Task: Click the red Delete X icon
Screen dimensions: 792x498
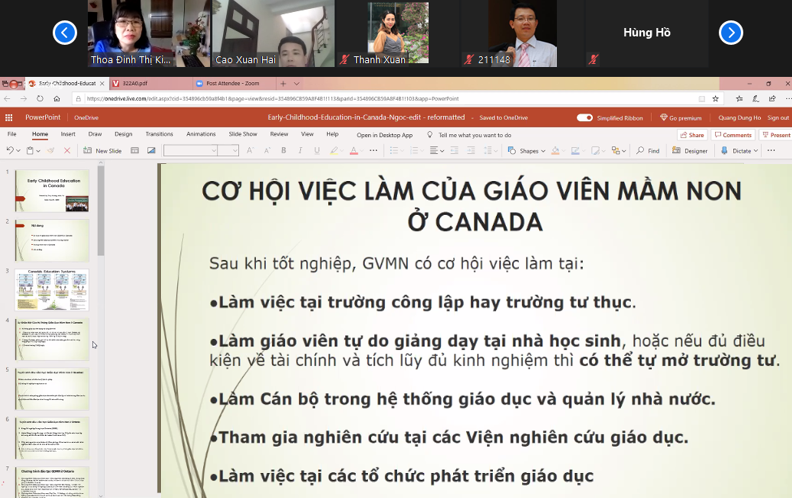Action: coord(67,151)
